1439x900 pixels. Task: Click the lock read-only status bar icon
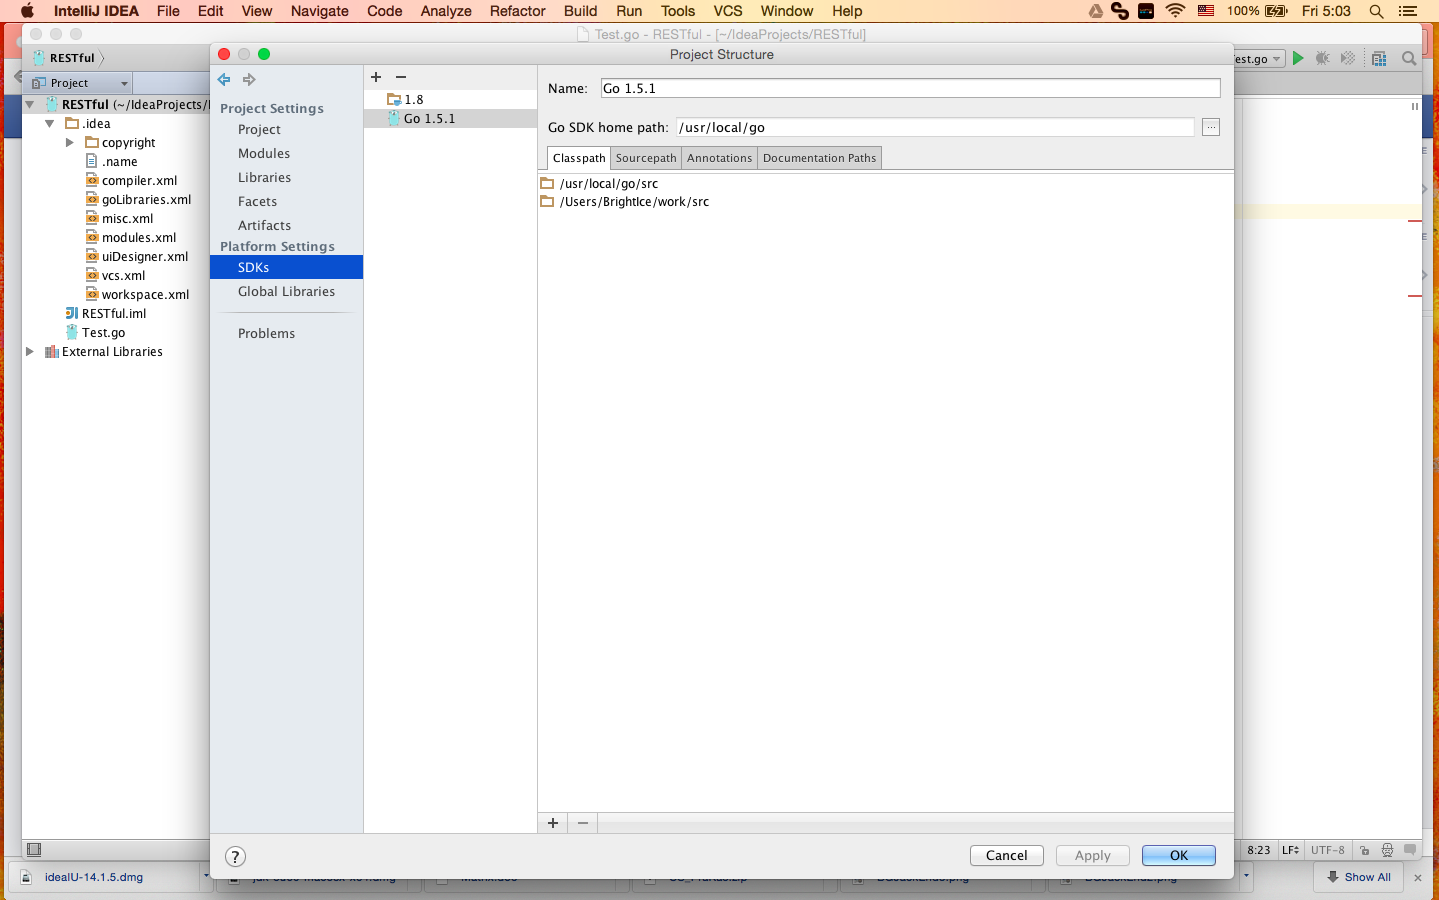click(x=1364, y=850)
